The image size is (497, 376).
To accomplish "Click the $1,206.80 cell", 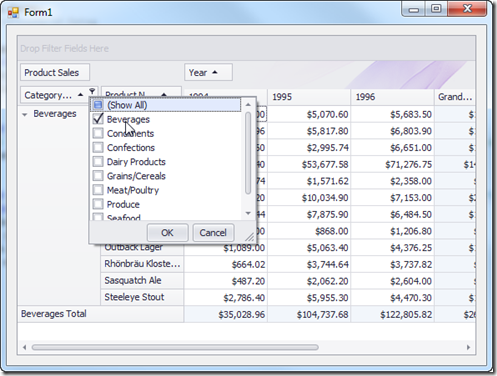I will (392, 231).
